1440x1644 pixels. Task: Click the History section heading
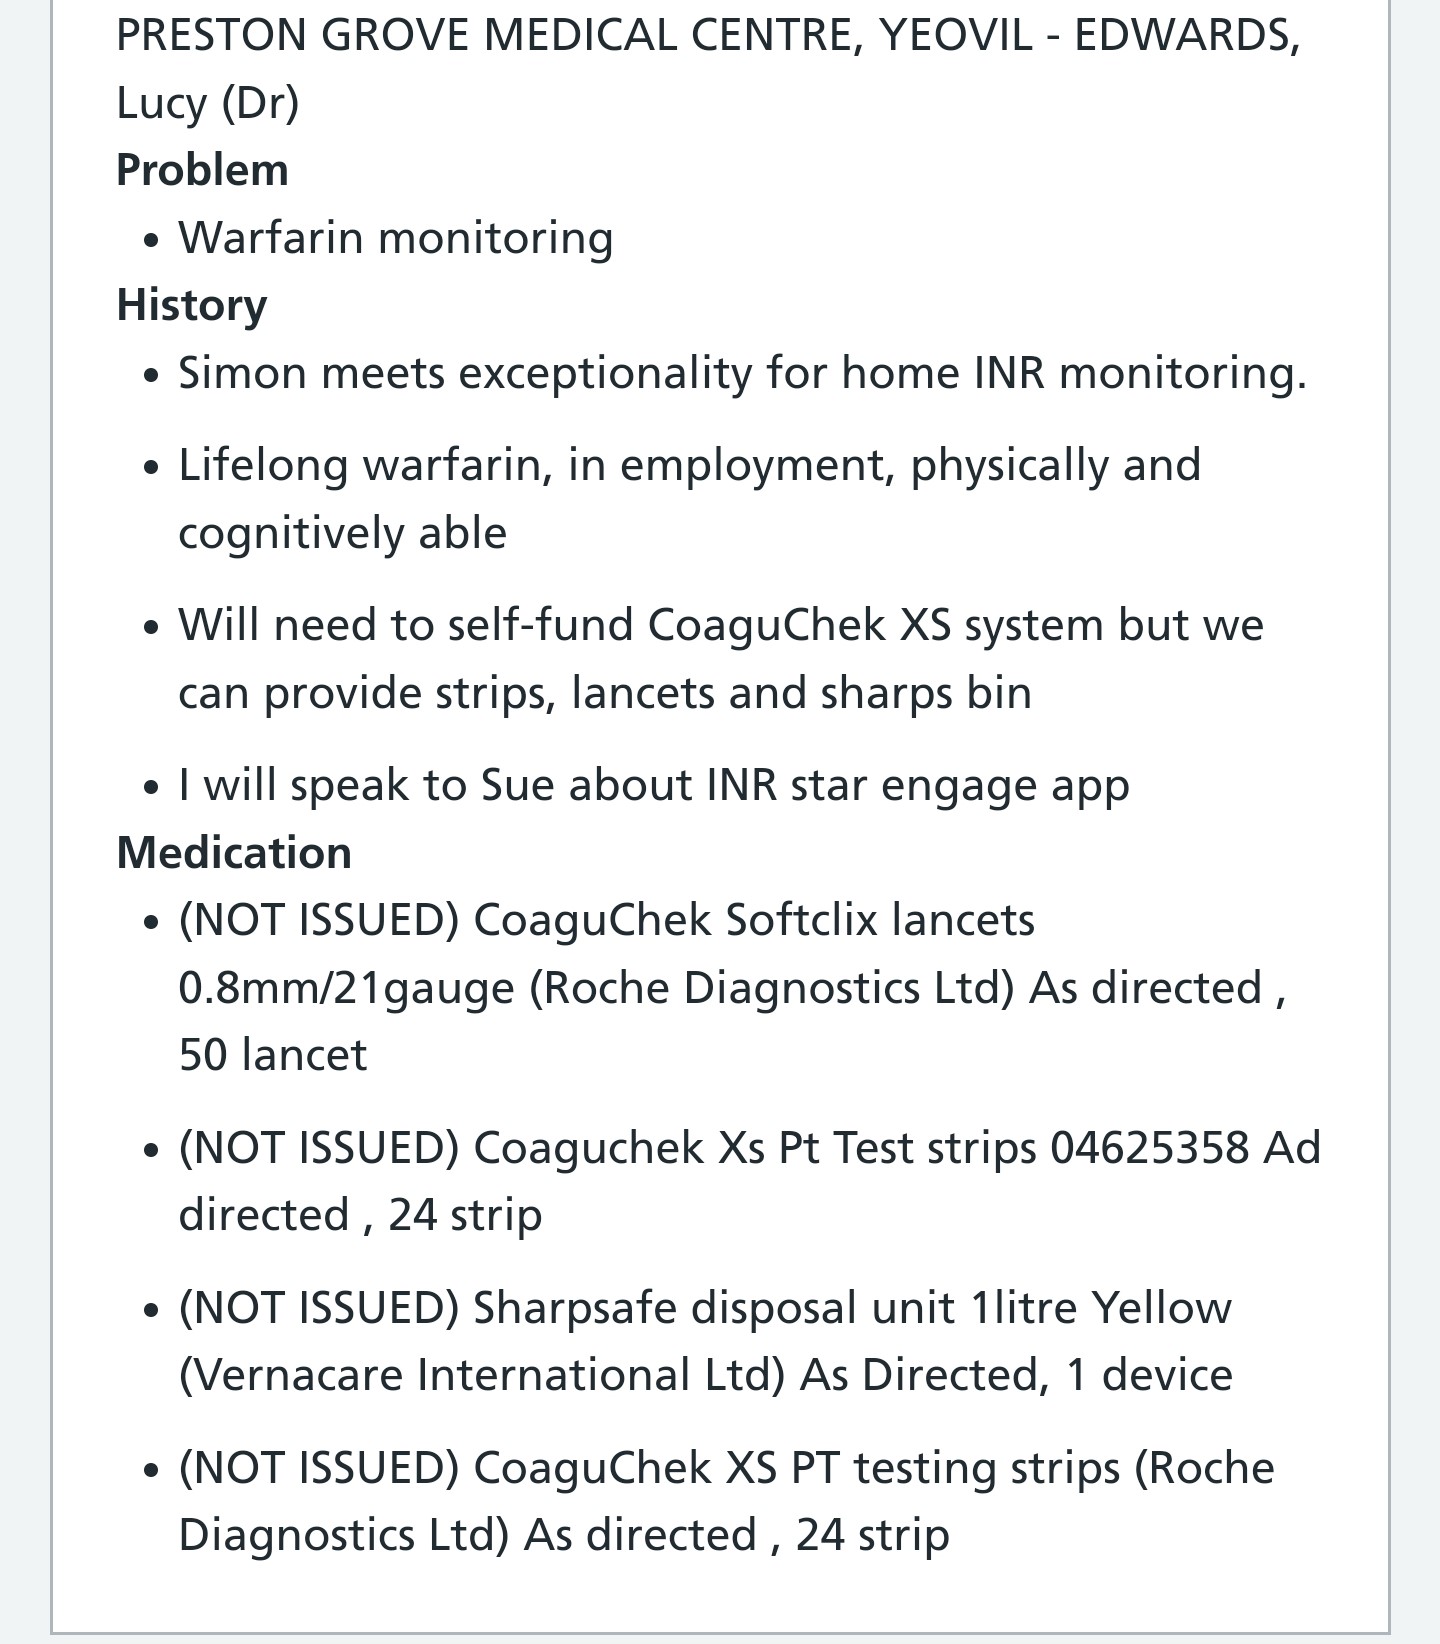tap(191, 305)
